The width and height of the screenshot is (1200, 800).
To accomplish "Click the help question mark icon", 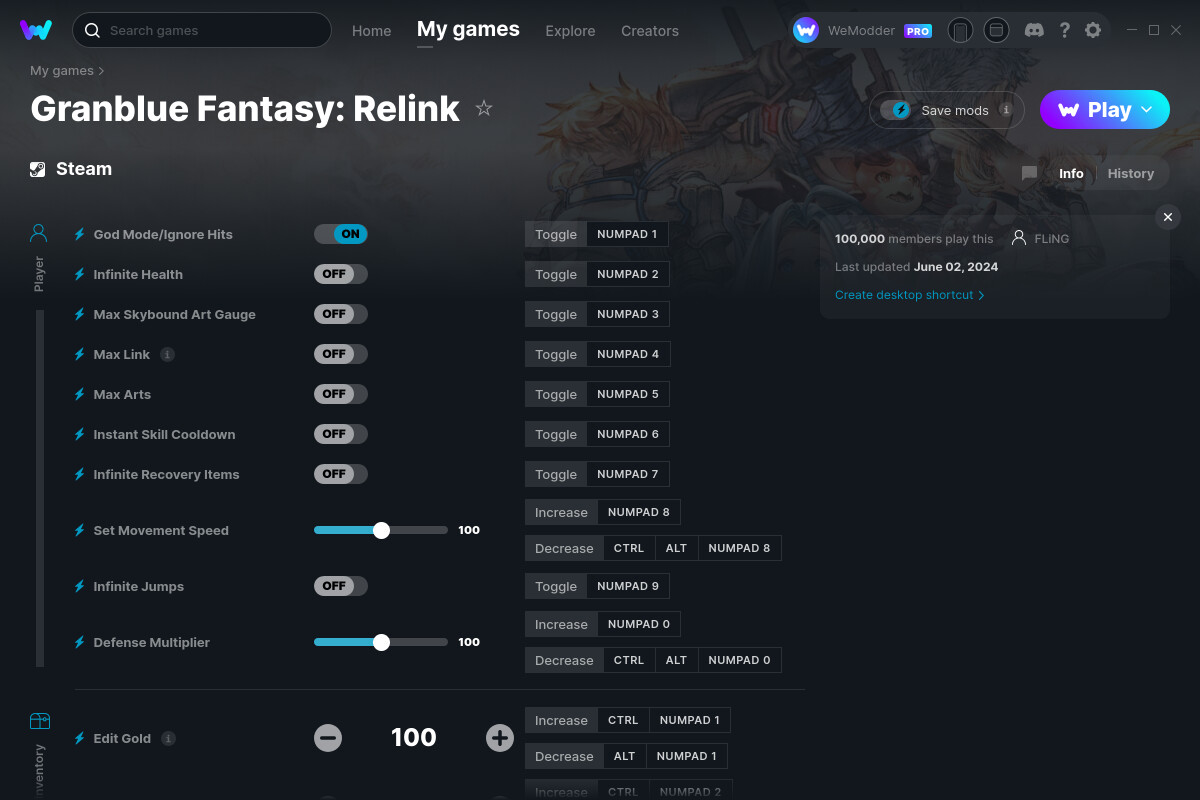I will pyautogui.click(x=1064, y=30).
